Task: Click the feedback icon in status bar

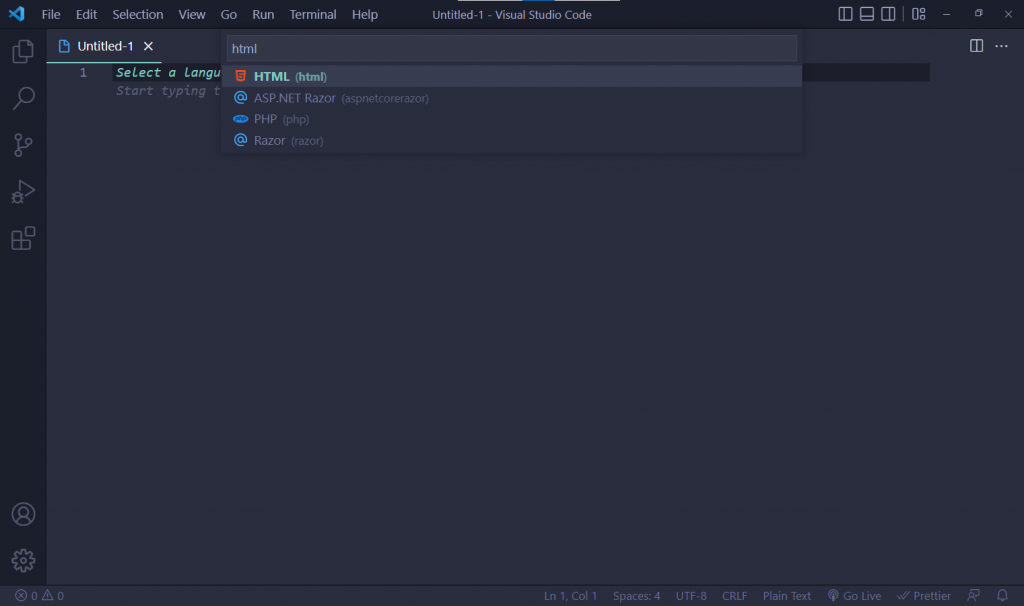Action: (x=973, y=596)
